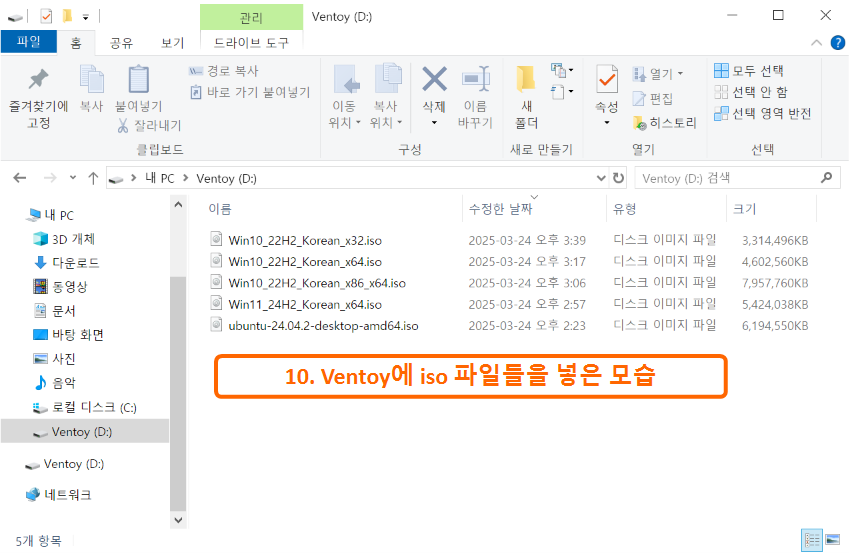Click the 복사 copy icon in clipboard group
The height and width of the screenshot is (553, 849).
(92, 88)
